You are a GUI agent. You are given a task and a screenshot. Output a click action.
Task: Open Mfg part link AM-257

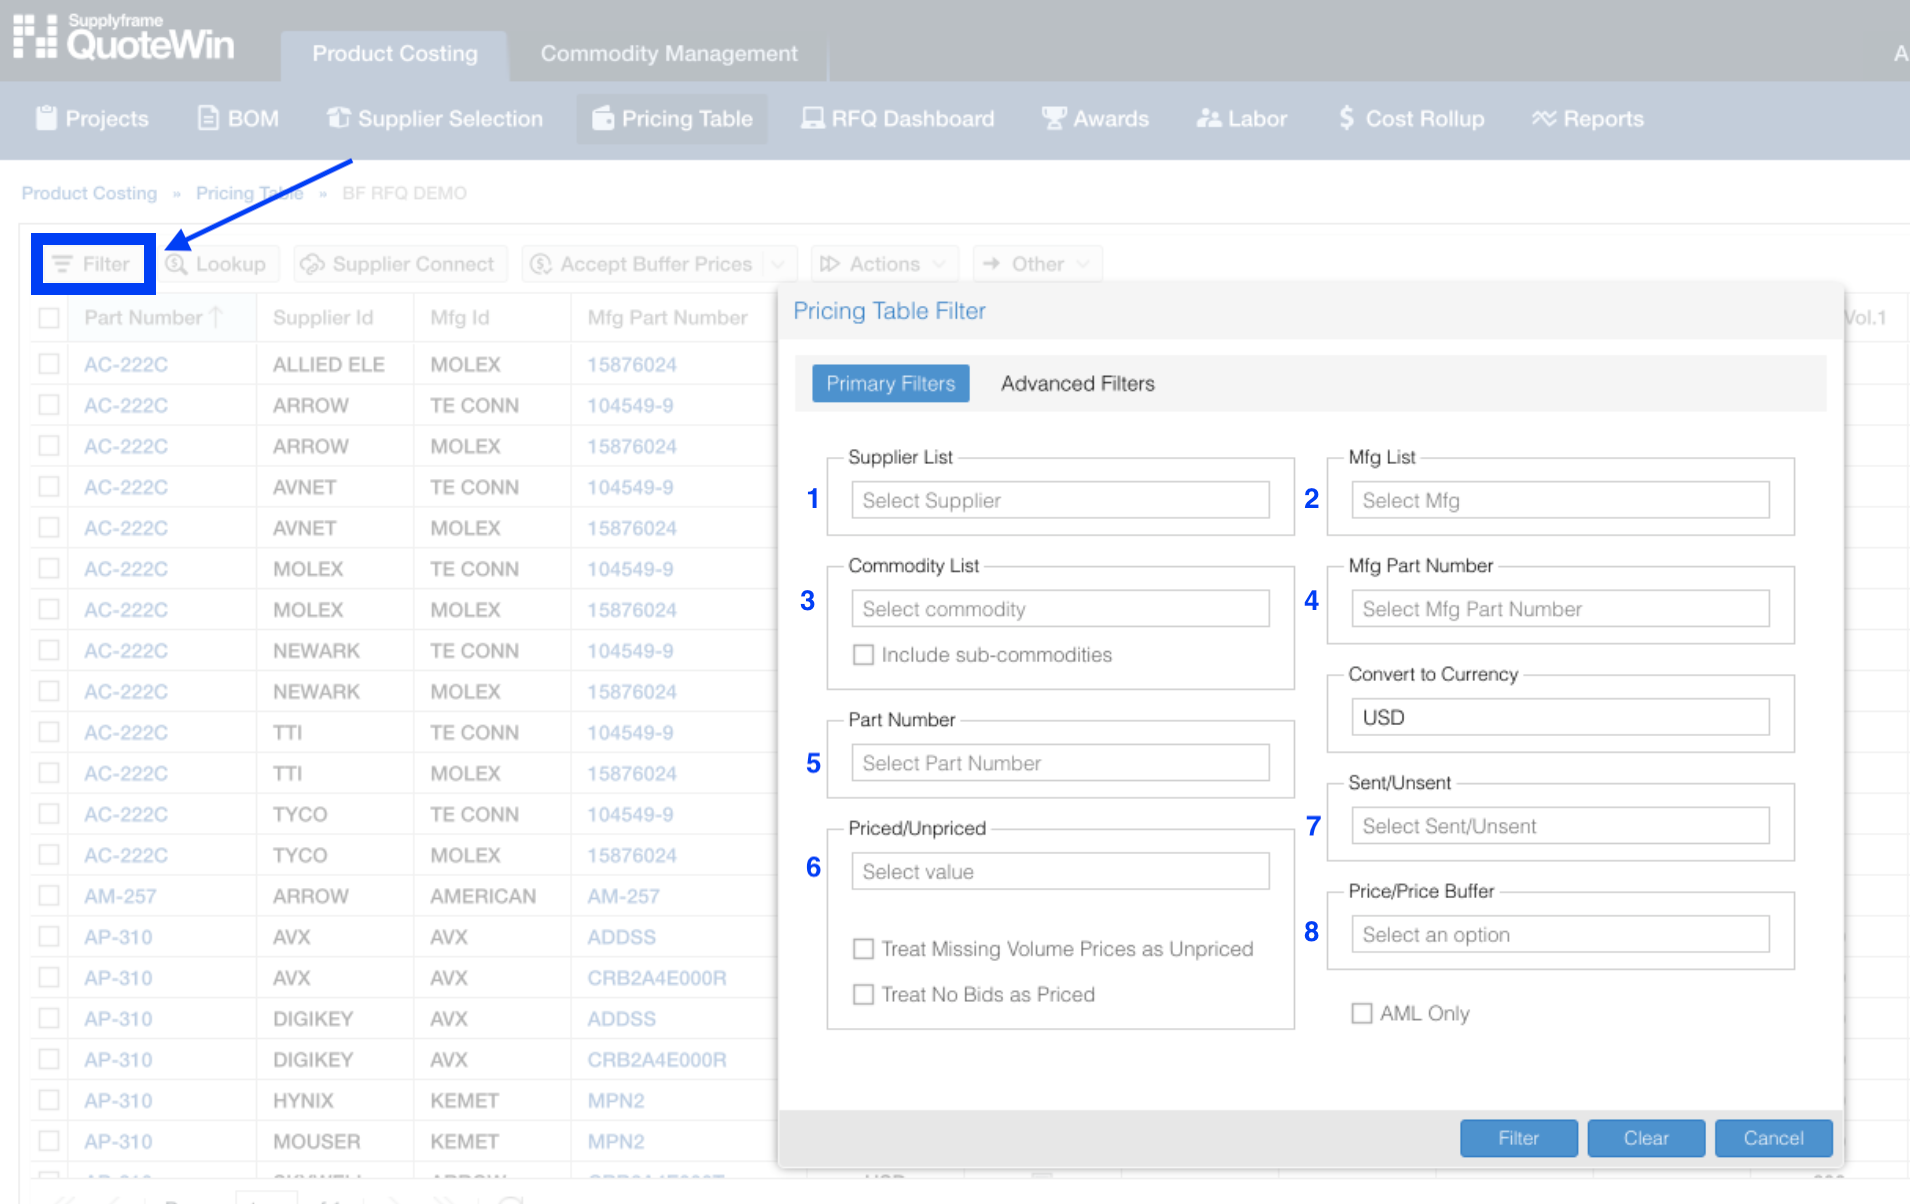(623, 896)
